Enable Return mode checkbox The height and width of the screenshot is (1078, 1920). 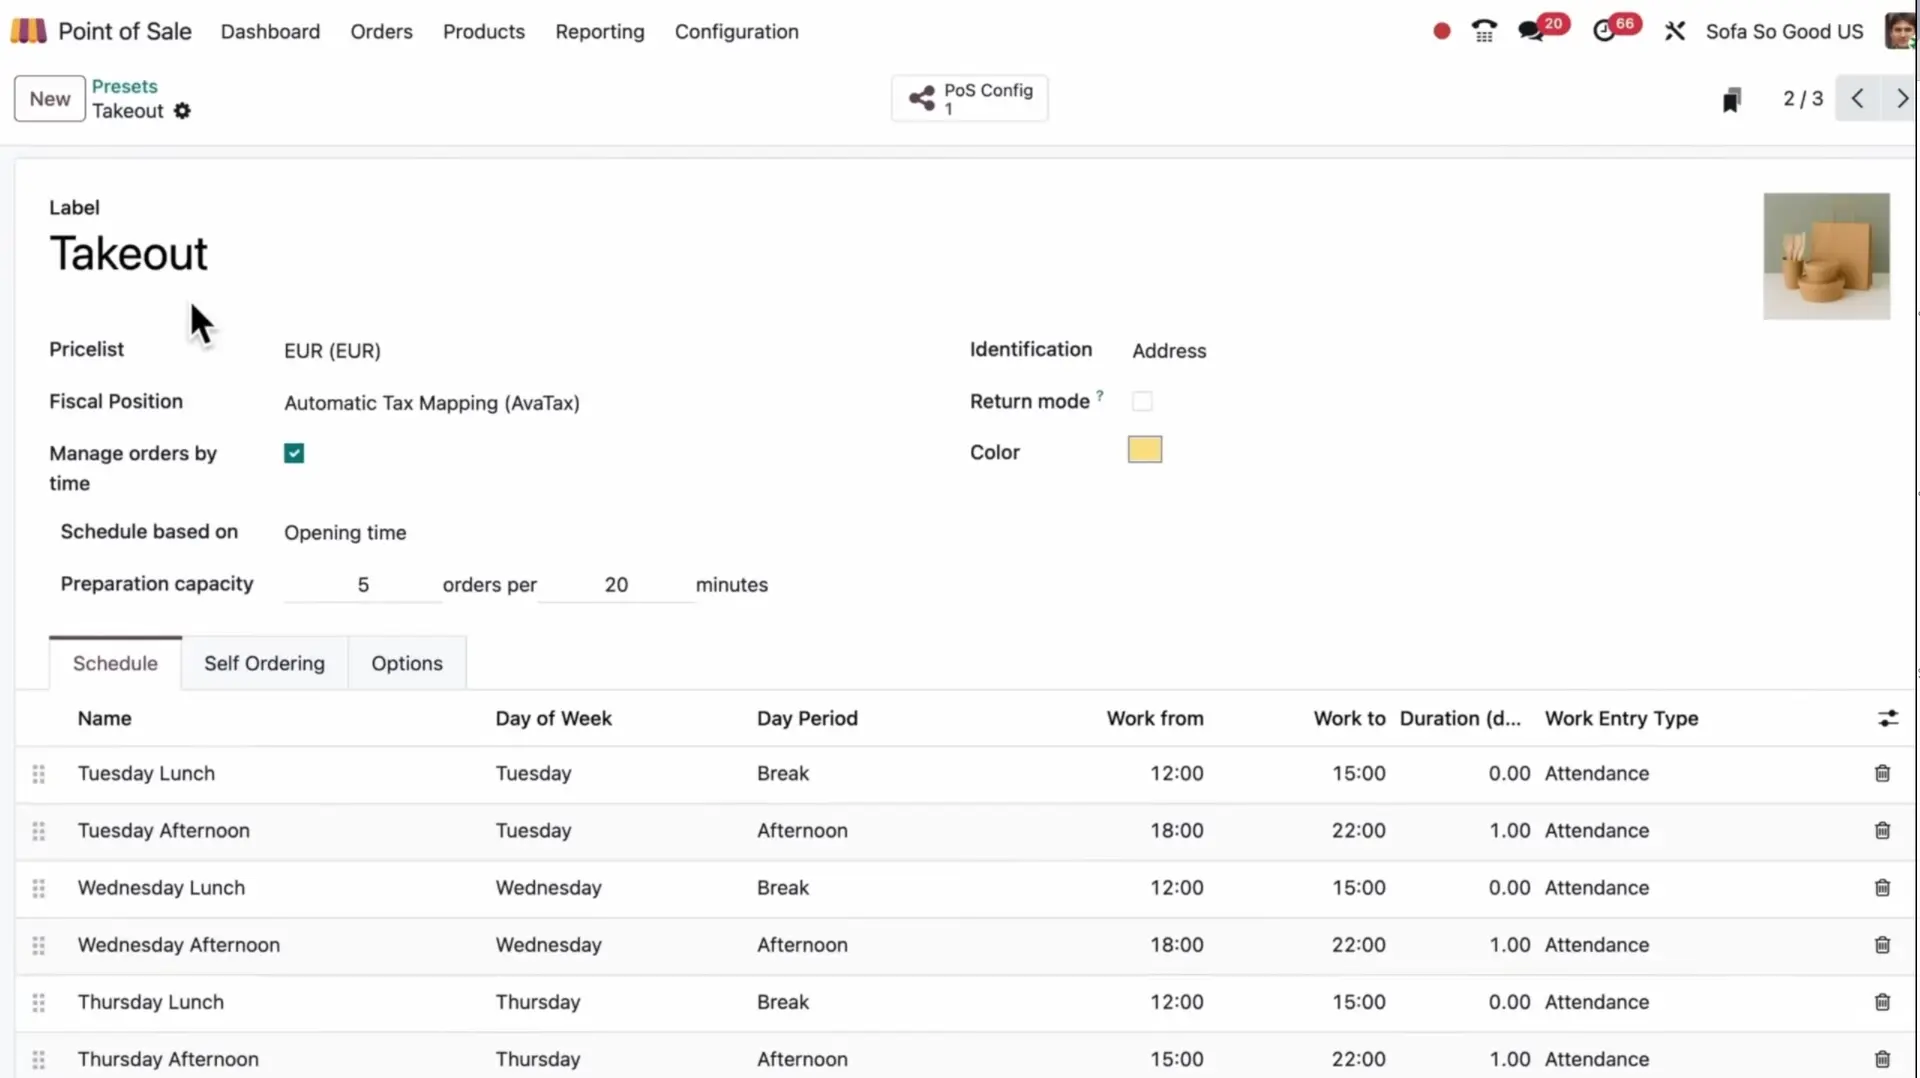(x=1141, y=400)
